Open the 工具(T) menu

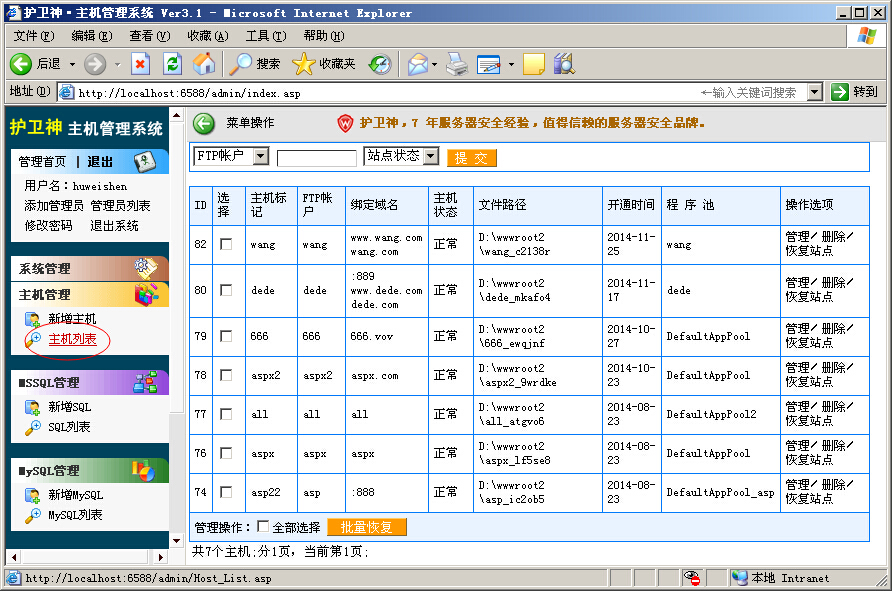265,36
